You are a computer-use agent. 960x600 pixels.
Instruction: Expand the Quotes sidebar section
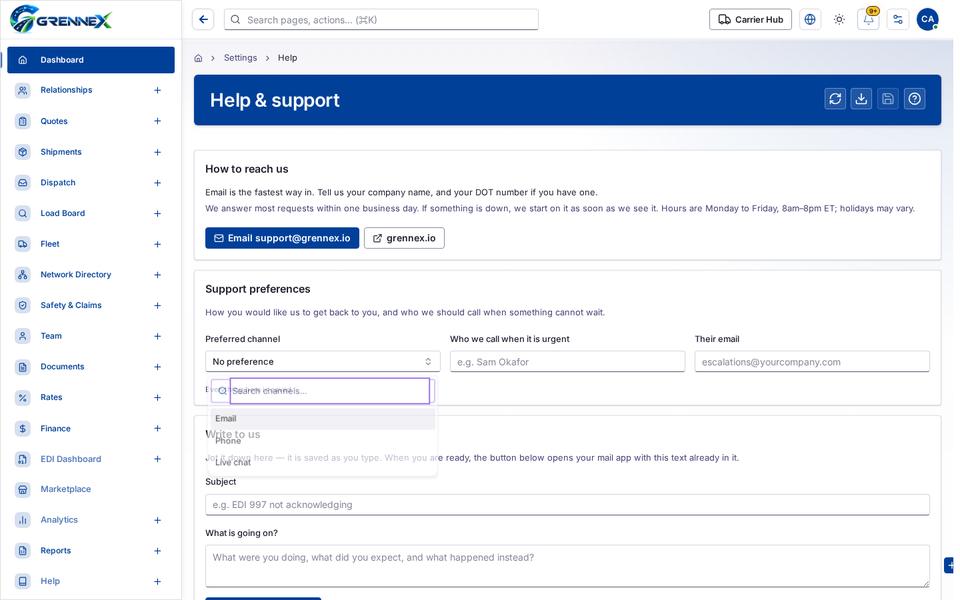[157, 121]
